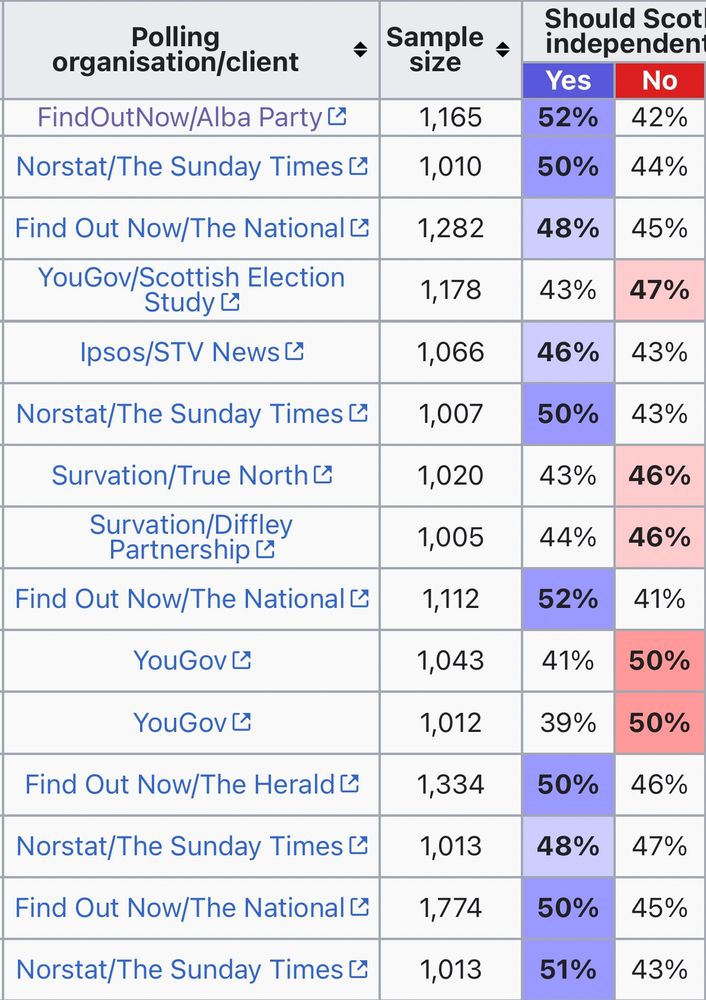Click the external-link icon in the 1,007-sample Norstat row
Screen dimensions: 706x1000
point(358,413)
